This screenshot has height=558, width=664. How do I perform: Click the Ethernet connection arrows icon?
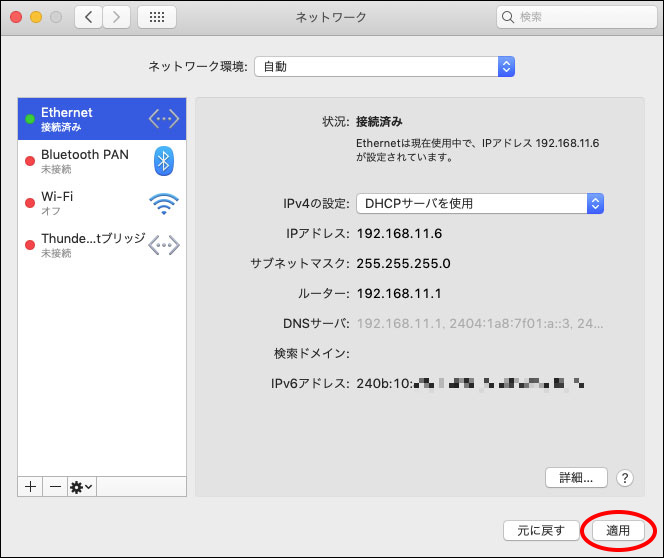point(164,119)
